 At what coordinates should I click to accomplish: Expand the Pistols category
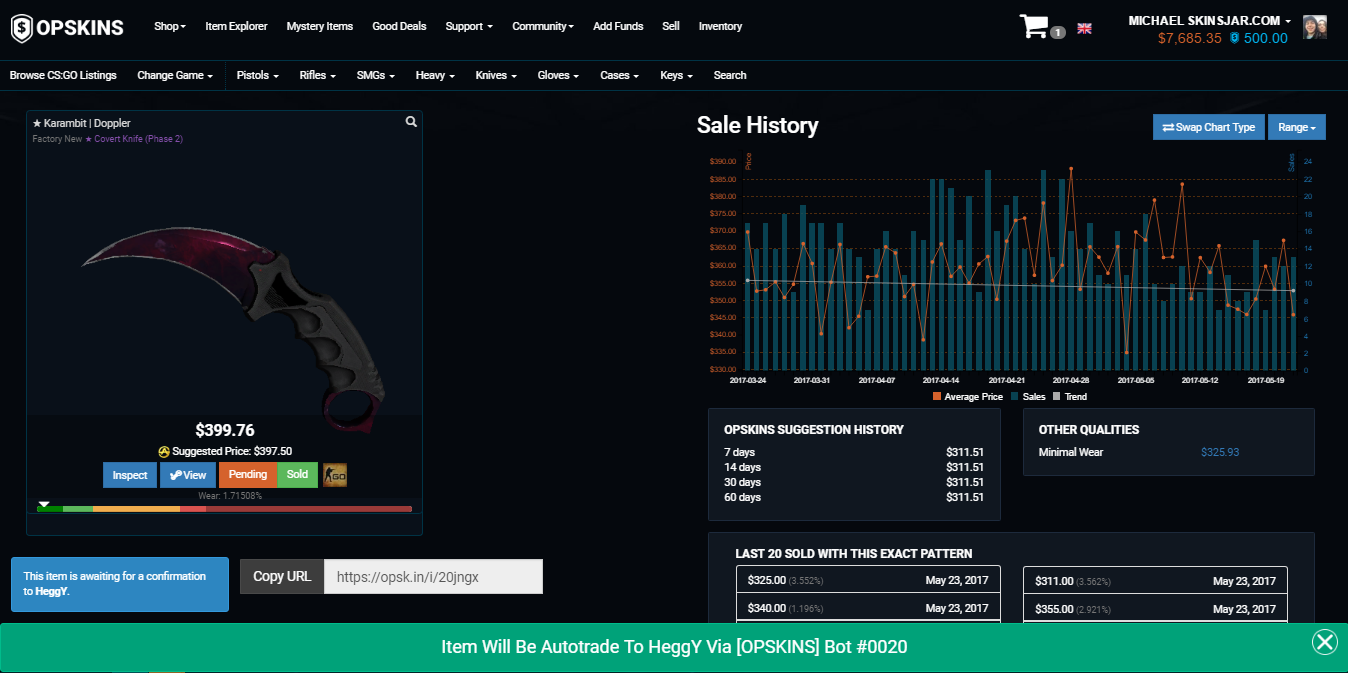[258, 75]
